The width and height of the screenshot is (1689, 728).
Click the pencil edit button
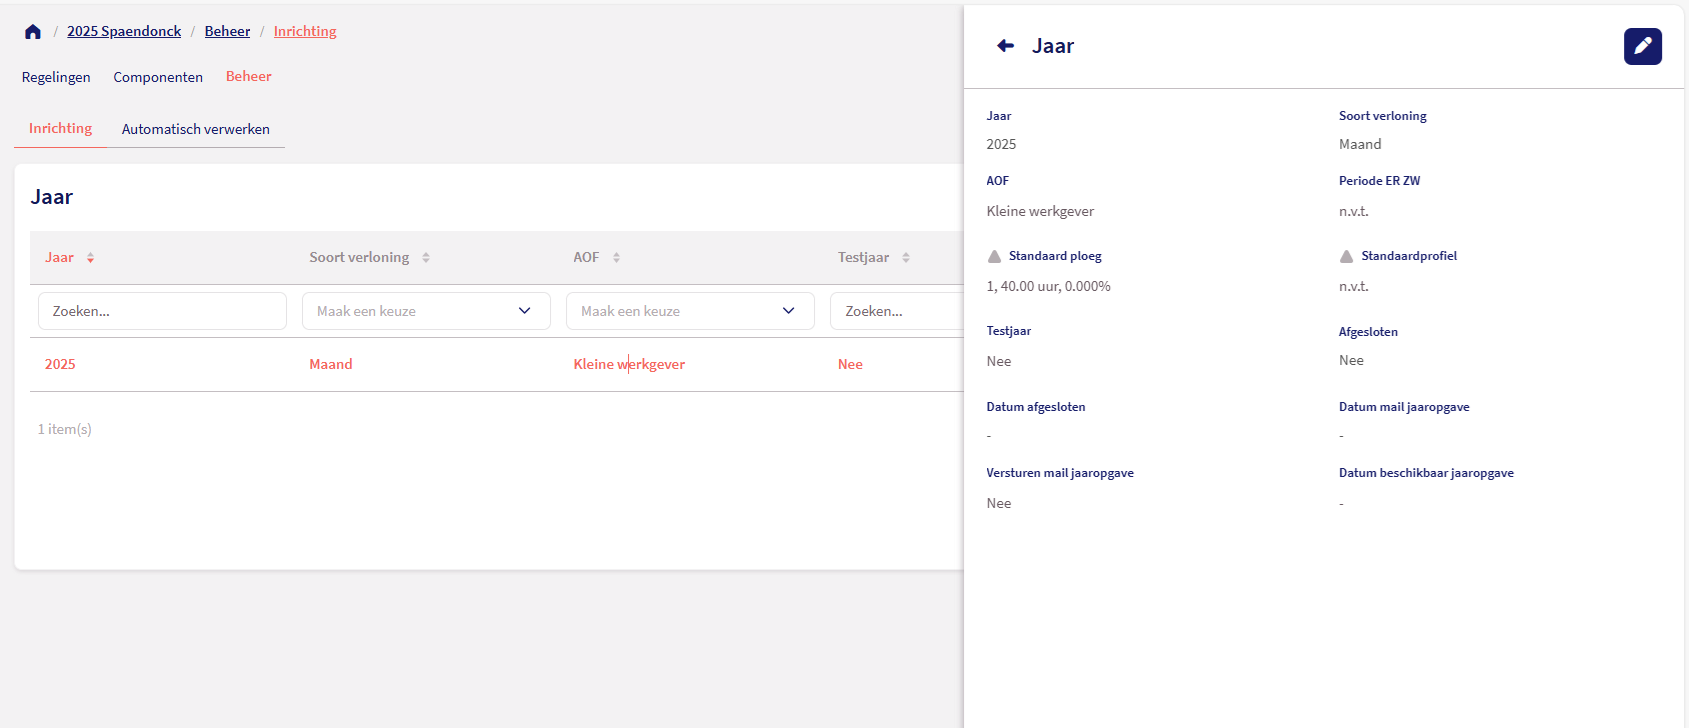click(x=1642, y=46)
